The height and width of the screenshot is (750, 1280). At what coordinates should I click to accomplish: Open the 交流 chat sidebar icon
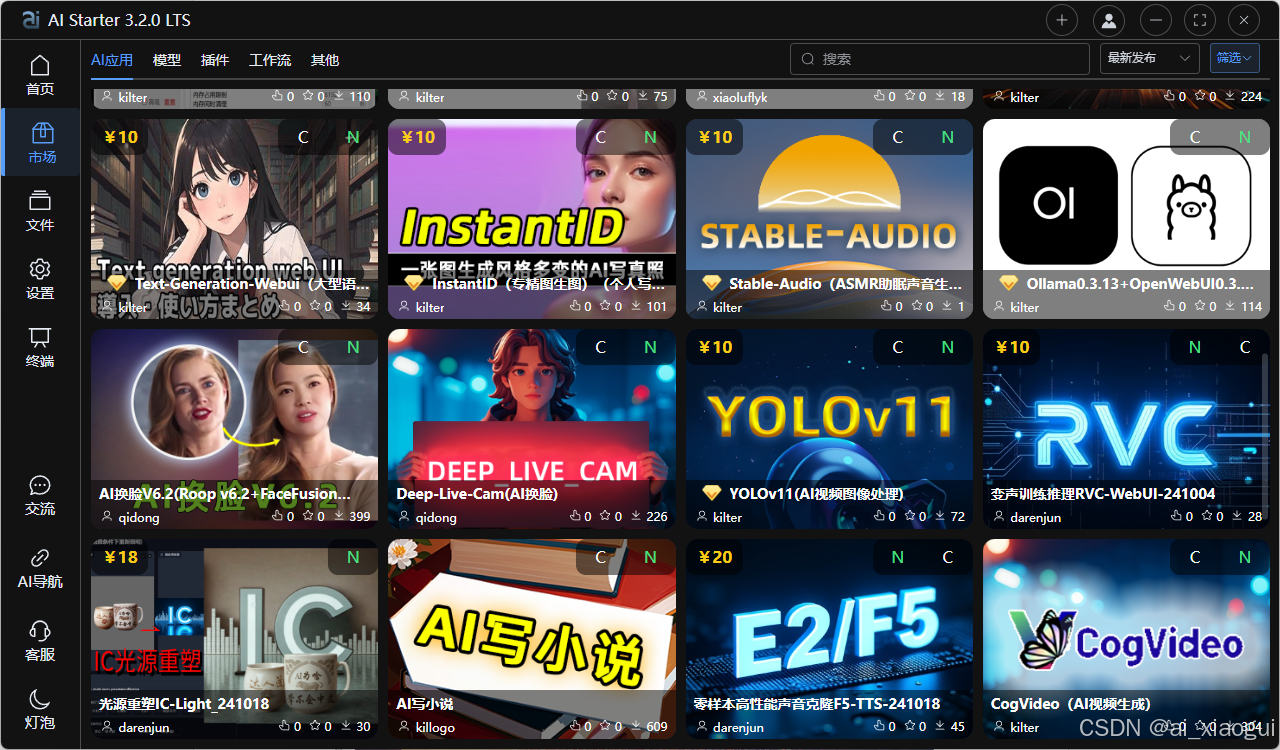tap(40, 485)
